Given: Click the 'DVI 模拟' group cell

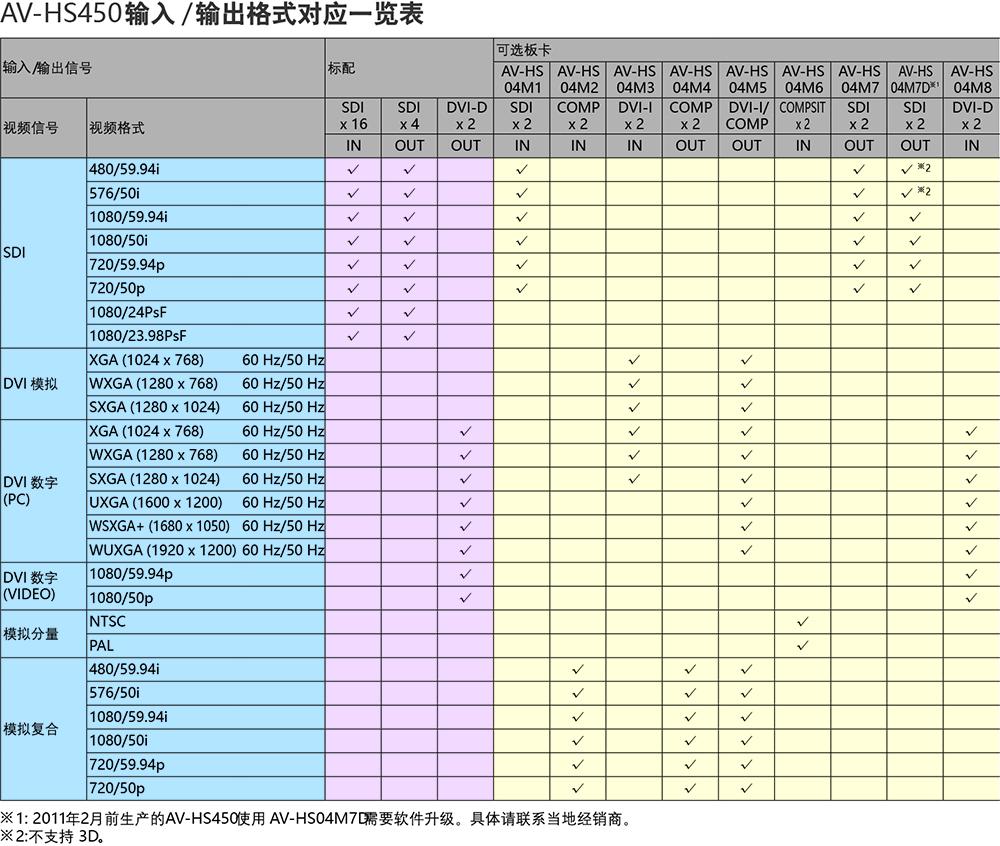Looking at the screenshot, I should point(43,384).
